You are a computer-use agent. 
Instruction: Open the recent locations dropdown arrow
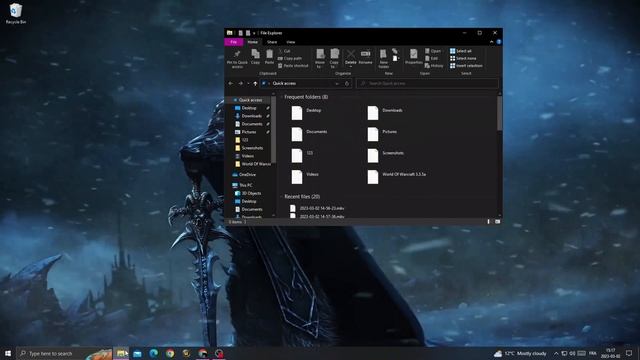tap(248, 83)
